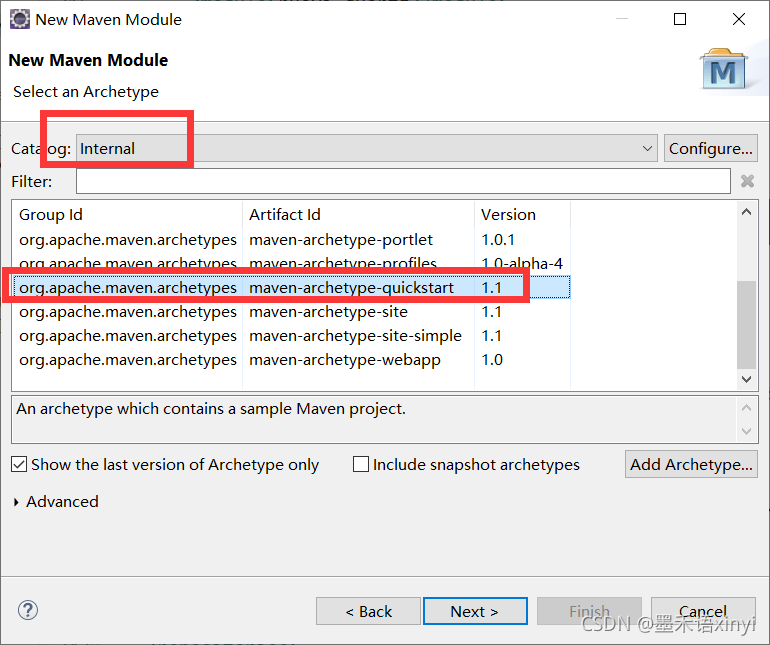
Task: Focus the Filter text field
Action: click(x=403, y=181)
